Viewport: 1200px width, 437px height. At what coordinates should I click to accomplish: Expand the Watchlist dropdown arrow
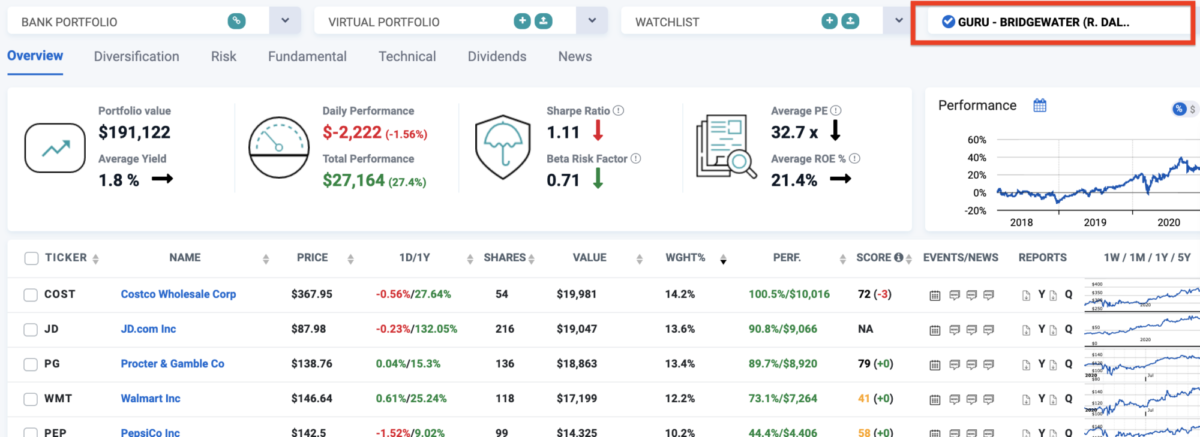pos(898,20)
